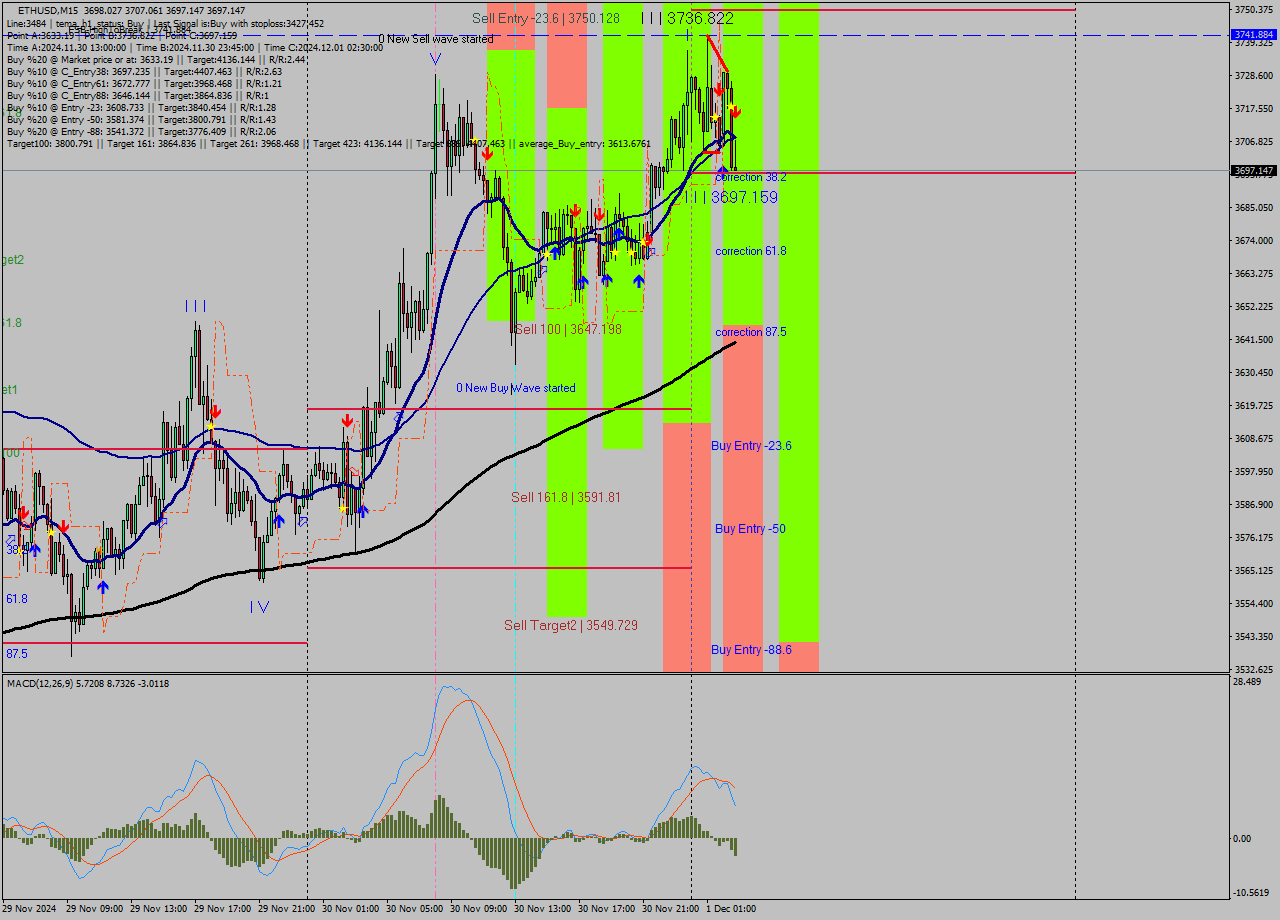The width and height of the screenshot is (1280, 920).
Task: Click the '30 Nov 17:00' time axis label
Action: 607,909
